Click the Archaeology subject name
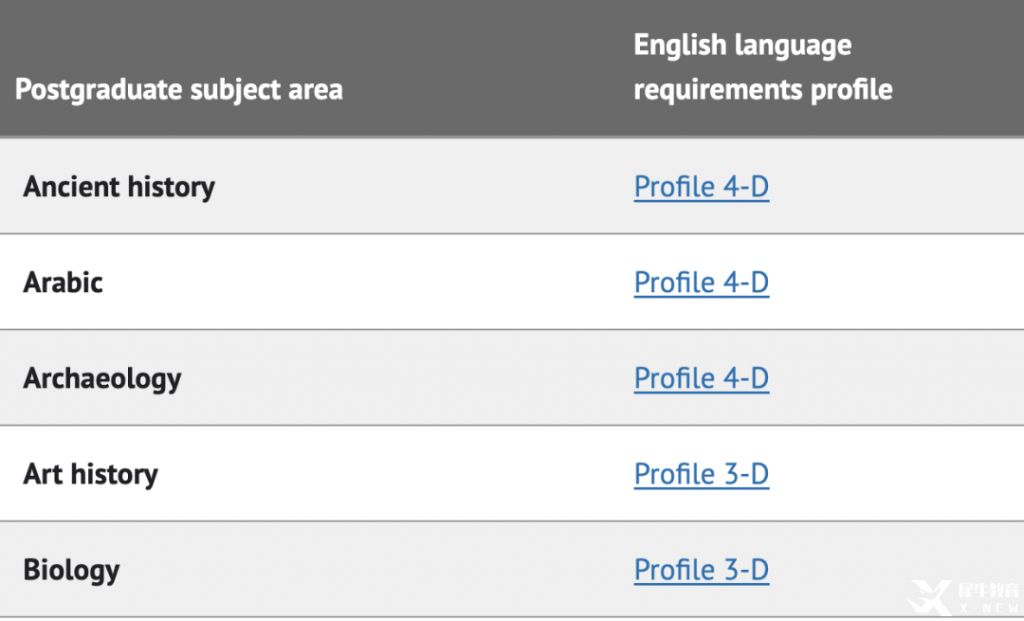Screen dimensions: 1024x621 102,379
